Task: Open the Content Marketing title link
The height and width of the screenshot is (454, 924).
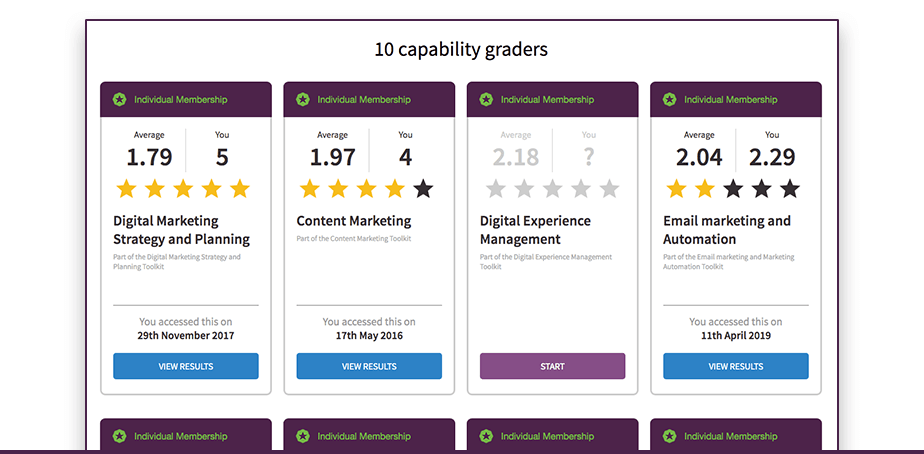Action: 354,221
